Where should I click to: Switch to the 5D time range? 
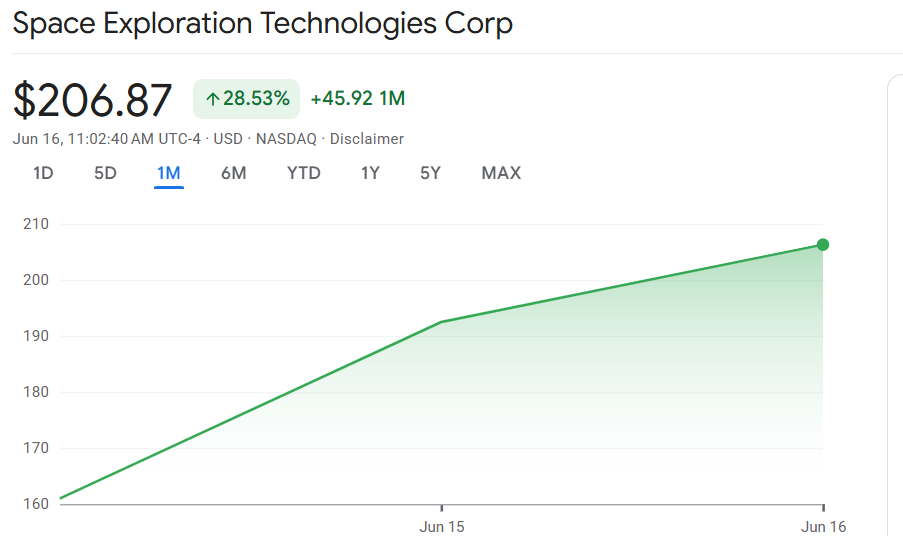coord(105,173)
